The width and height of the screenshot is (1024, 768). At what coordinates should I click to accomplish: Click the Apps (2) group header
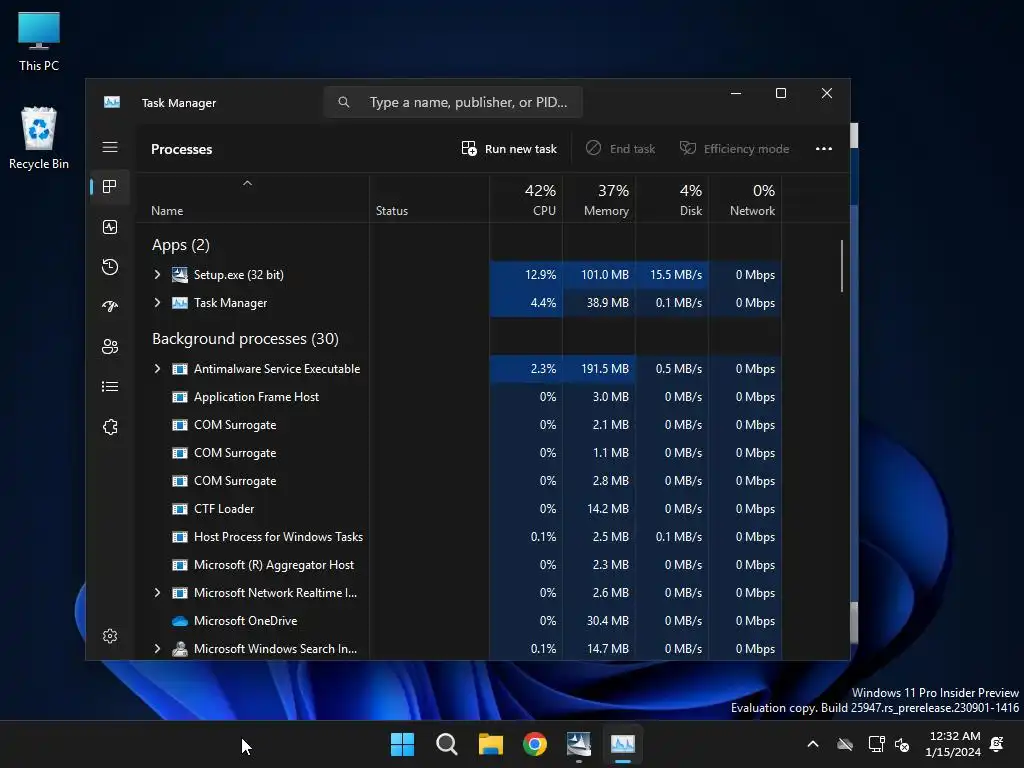click(x=181, y=245)
